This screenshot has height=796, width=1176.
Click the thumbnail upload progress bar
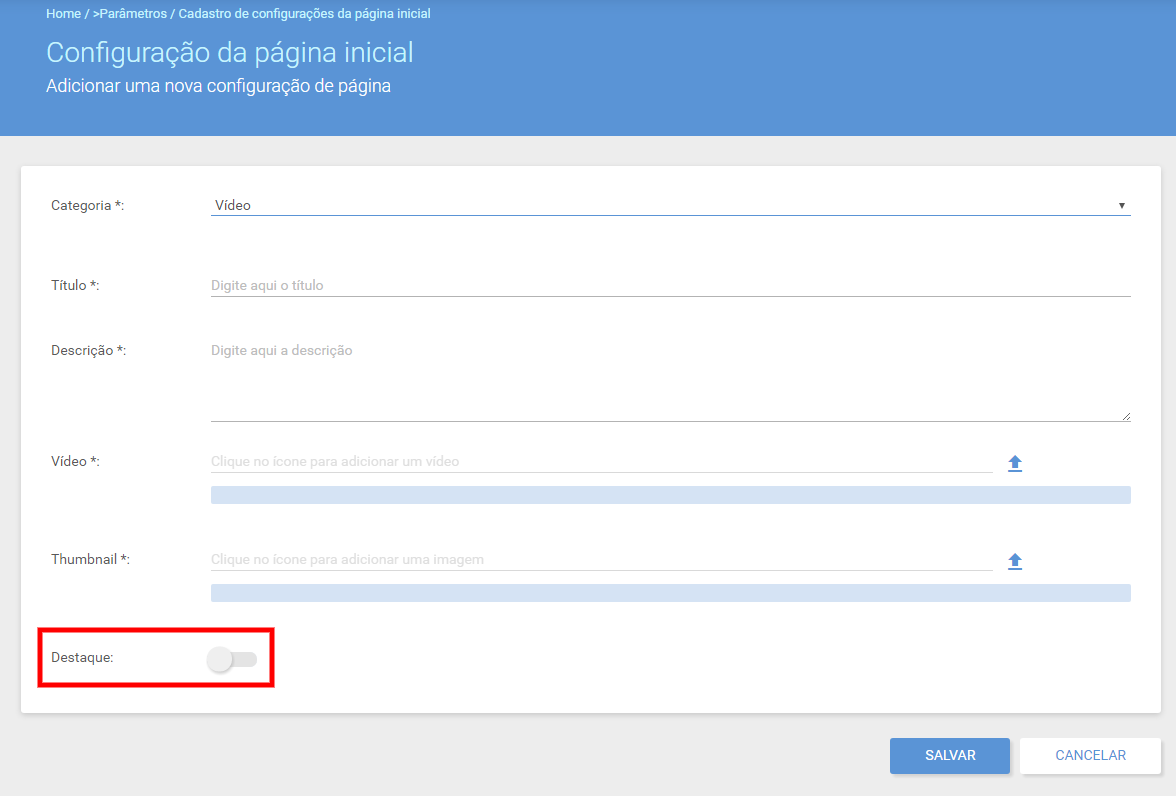(x=670, y=593)
